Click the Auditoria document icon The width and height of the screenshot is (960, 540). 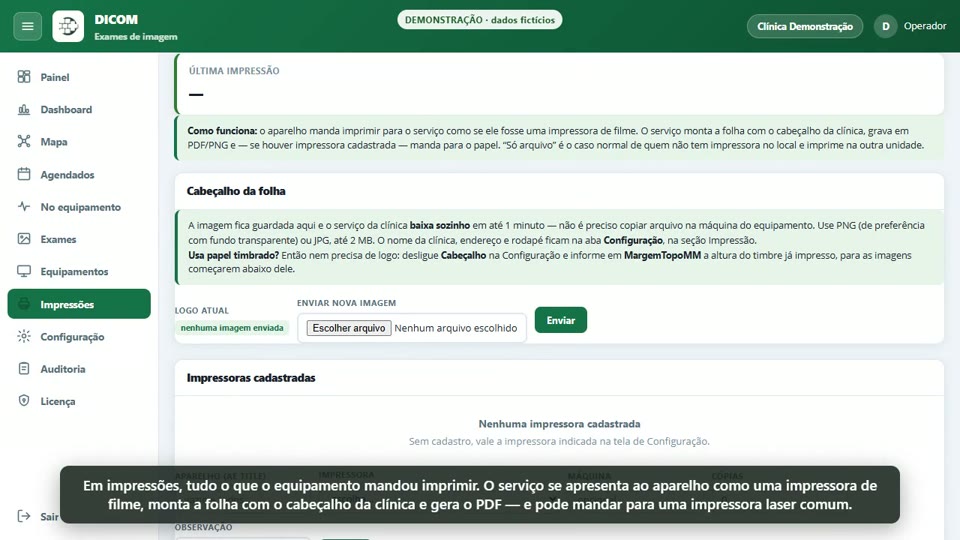coord(24,369)
